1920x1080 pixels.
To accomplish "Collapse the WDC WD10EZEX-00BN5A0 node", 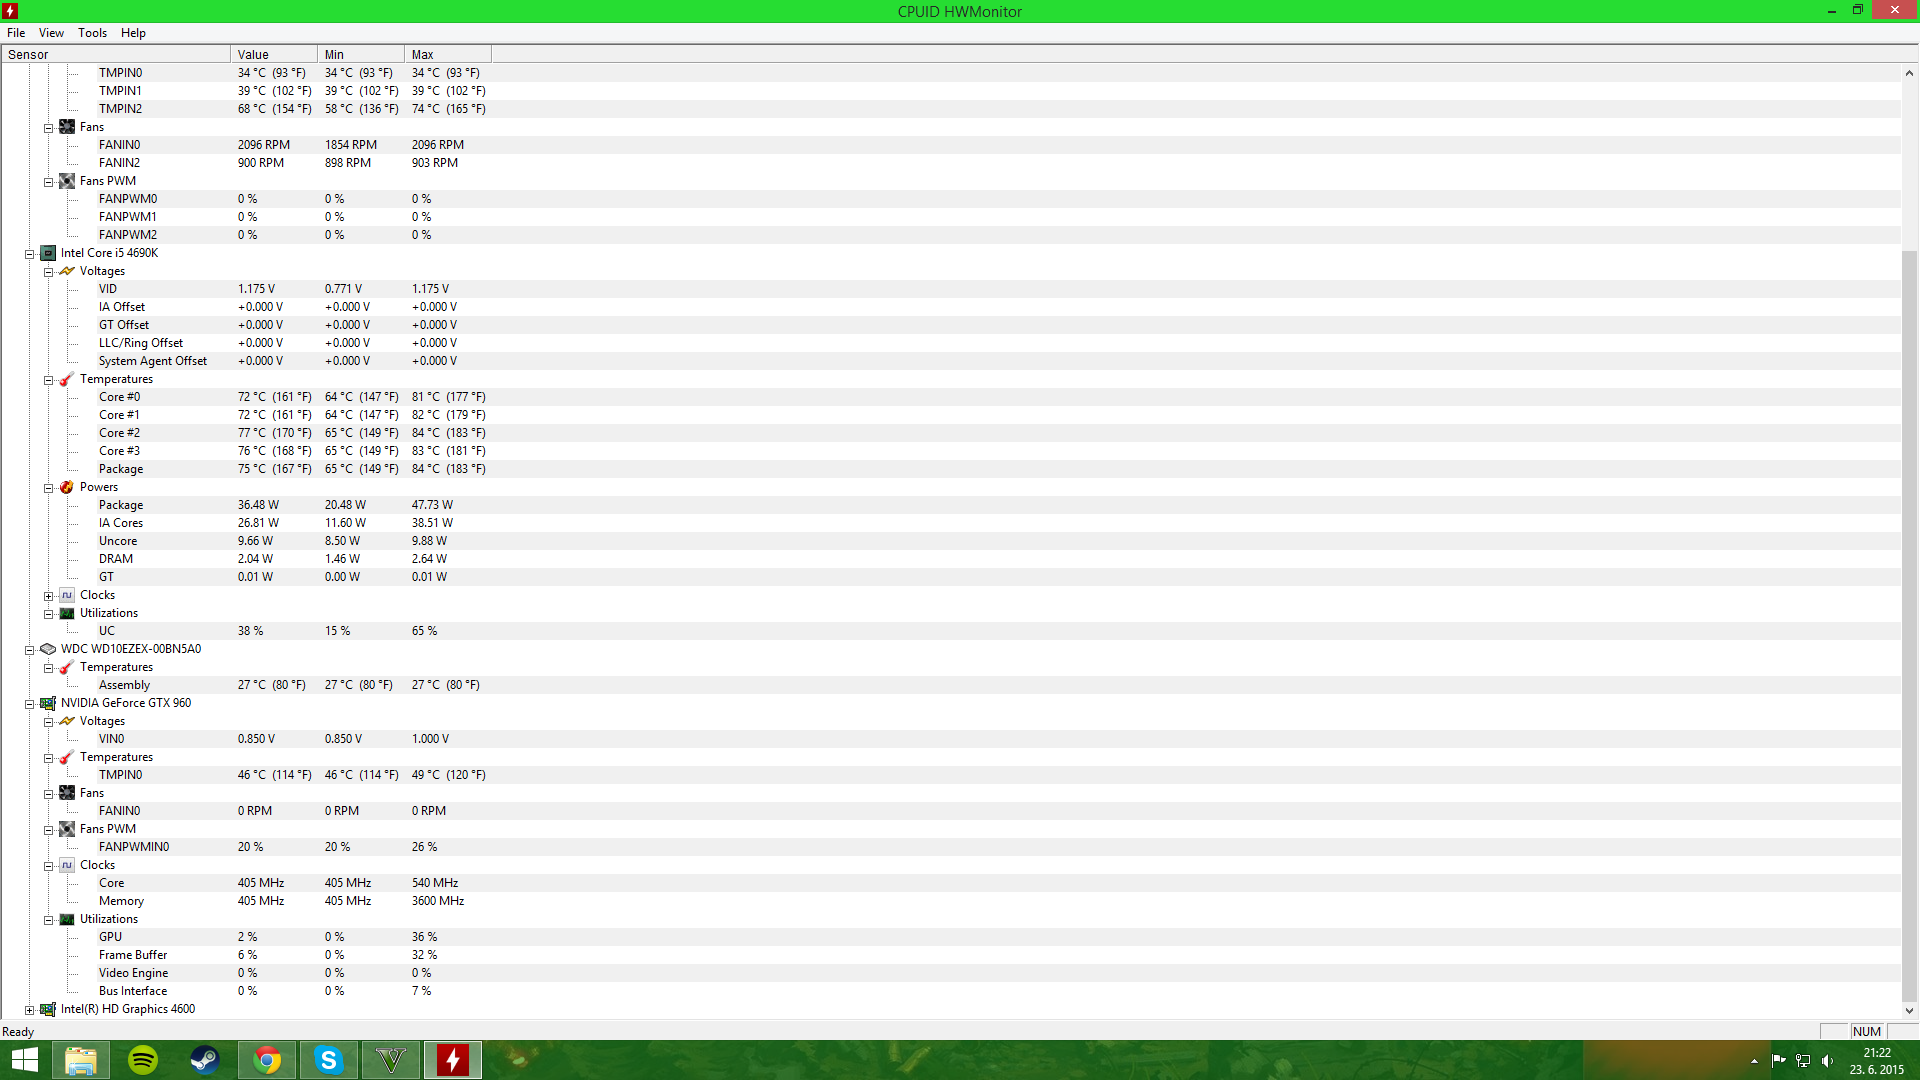I will point(30,650).
